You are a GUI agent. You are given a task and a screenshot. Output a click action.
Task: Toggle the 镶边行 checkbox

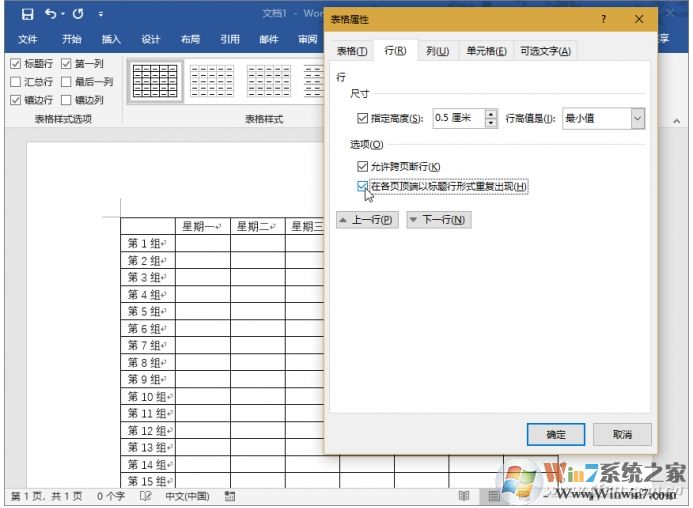pyautogui.click(x=15, y=100)
